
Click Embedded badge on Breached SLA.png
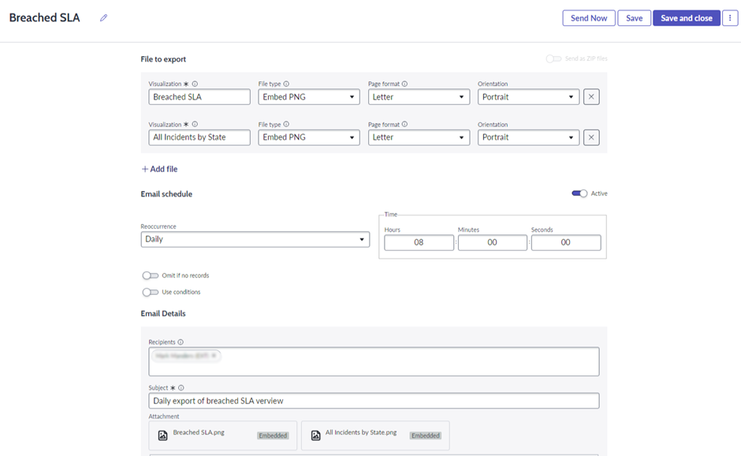click(x=273, y=435)
